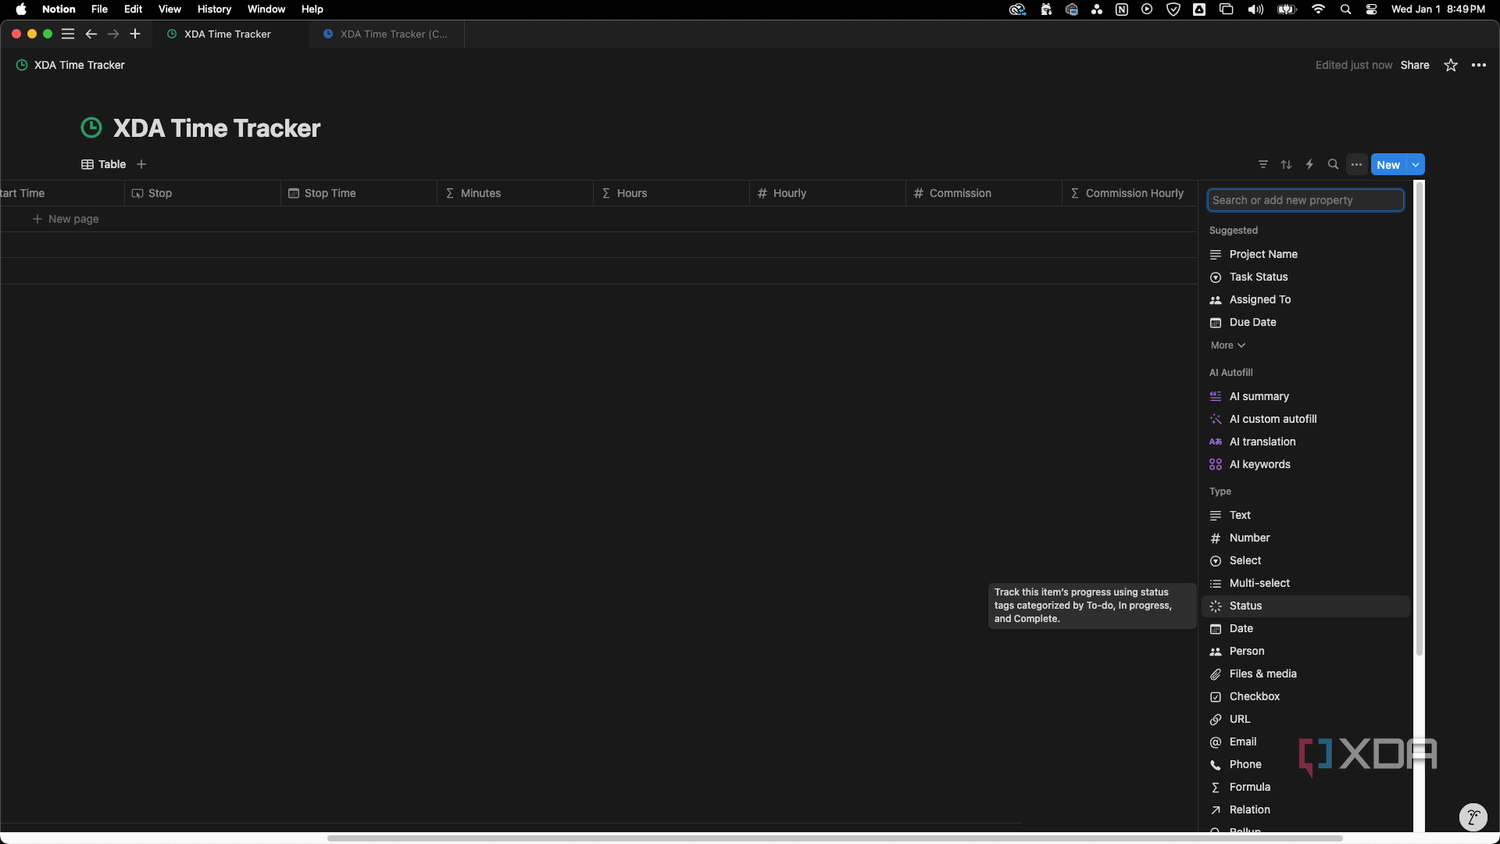This screenshot has height=844, width=1500.
Task: Open the View menu
Action: pyautogui.click(x=170, y=9)
